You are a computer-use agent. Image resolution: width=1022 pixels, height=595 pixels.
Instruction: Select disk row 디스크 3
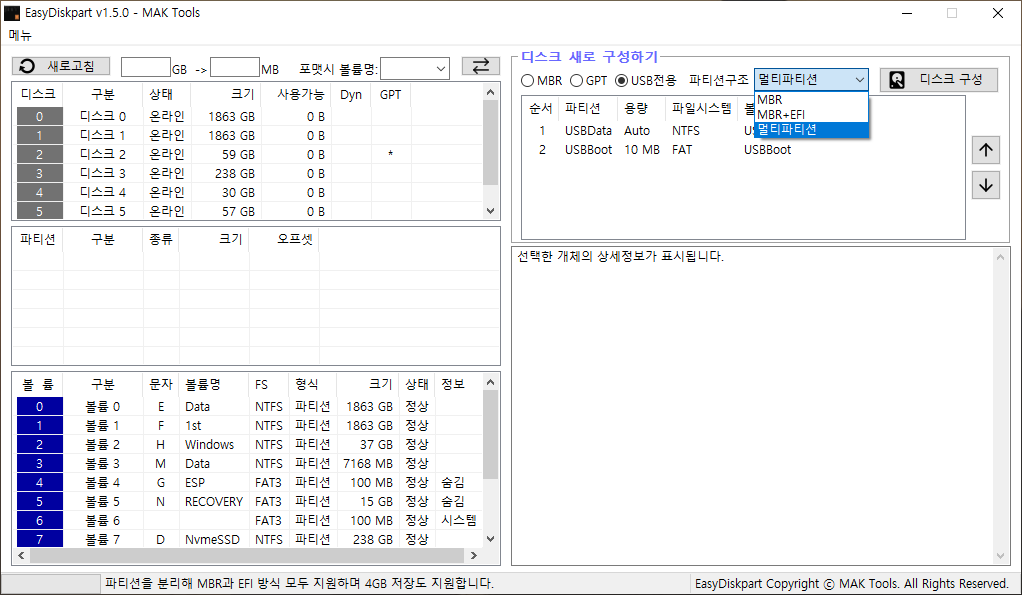(x=250, y=173)
